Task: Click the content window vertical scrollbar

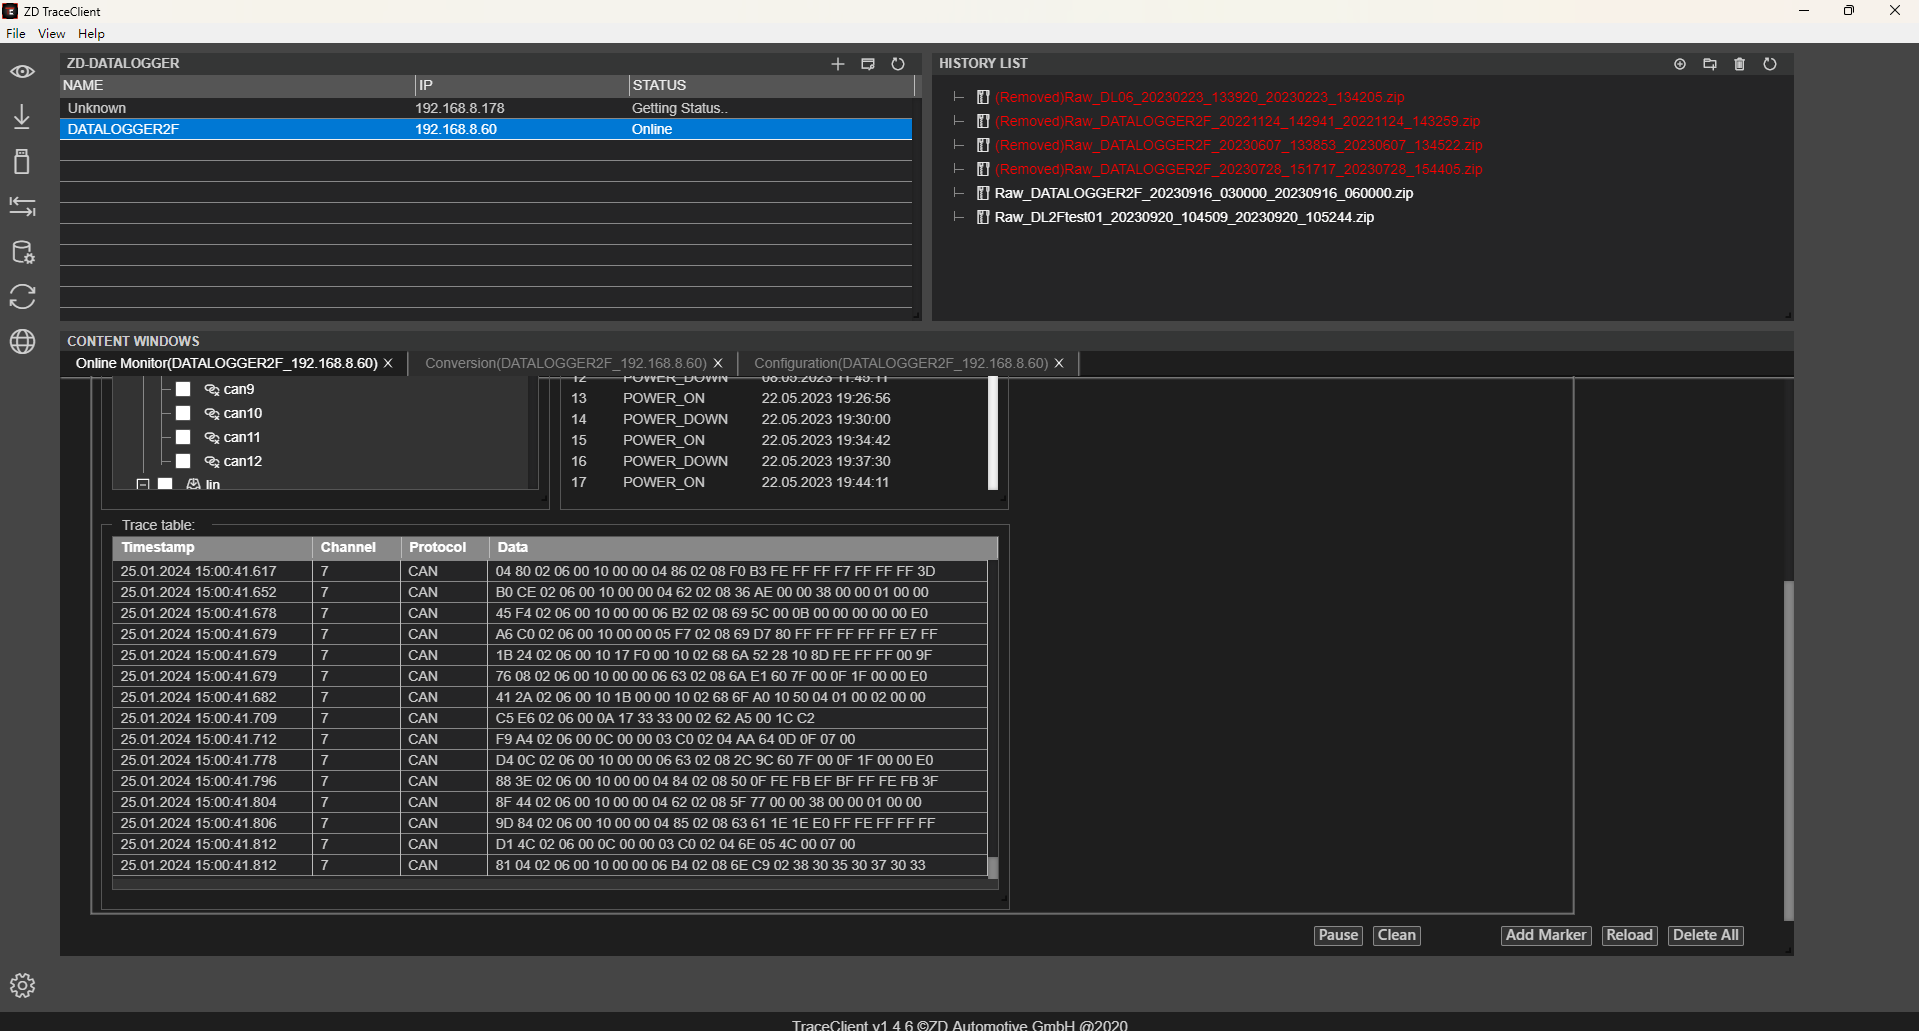Action: [1788, 750]
